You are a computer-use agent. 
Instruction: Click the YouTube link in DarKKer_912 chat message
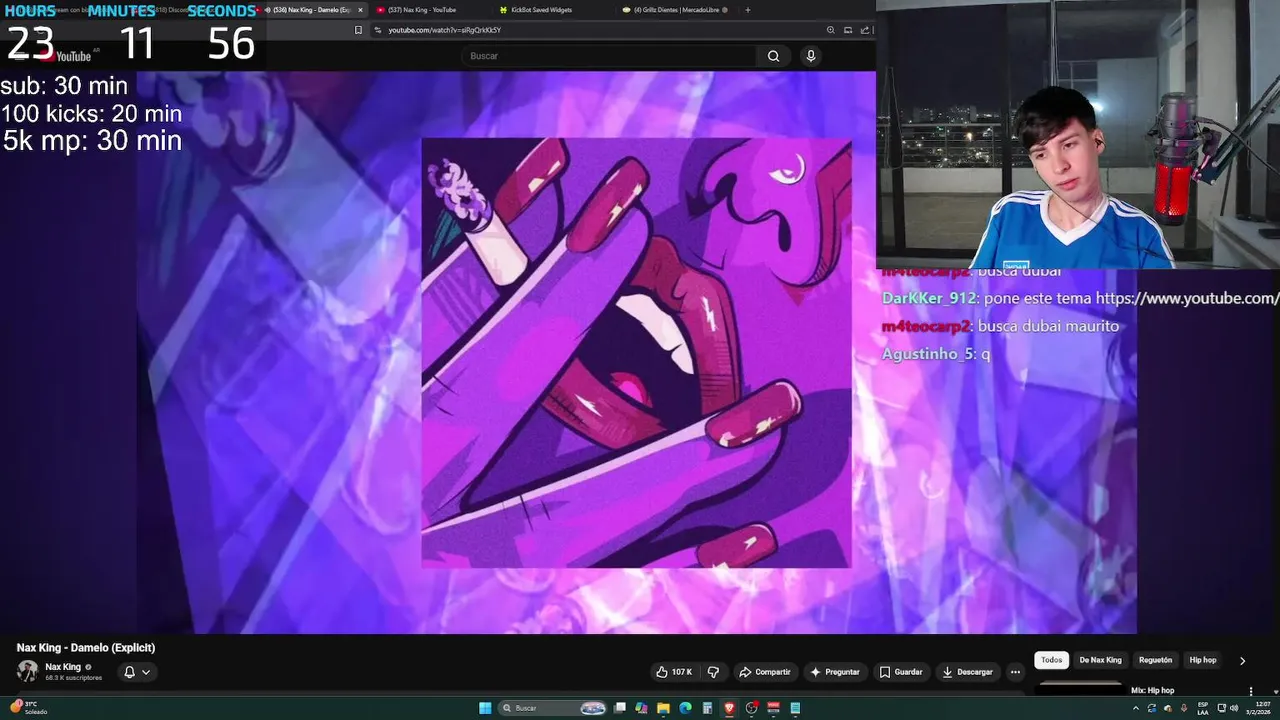click(1187, 298)
